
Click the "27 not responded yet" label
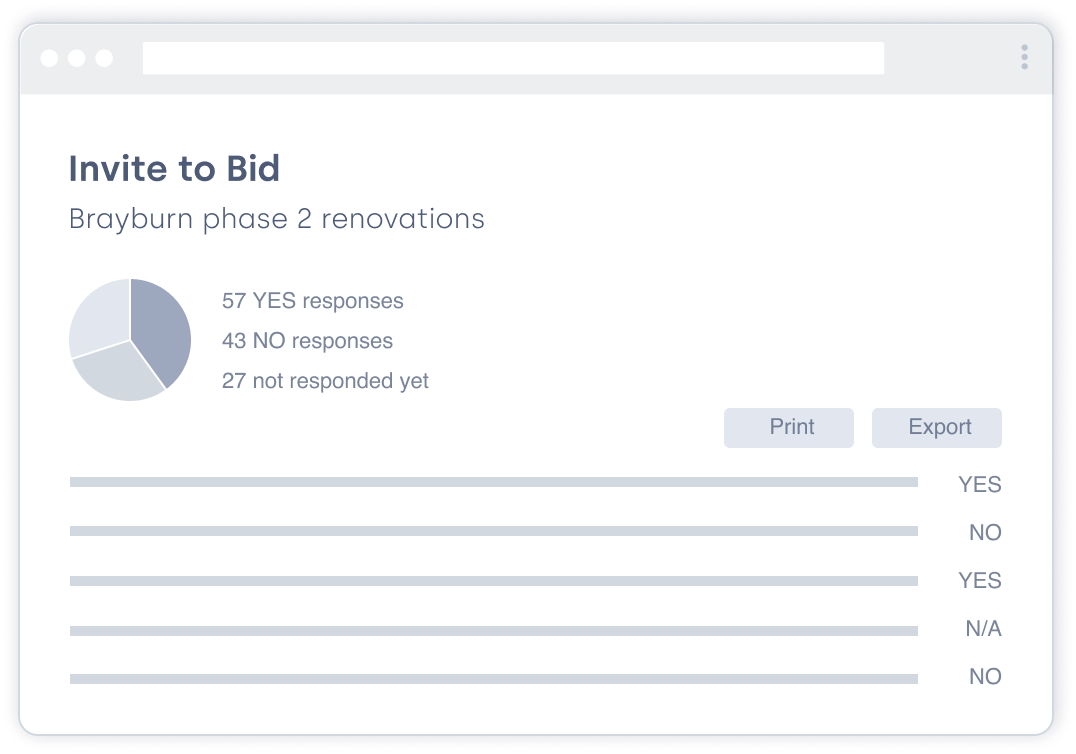pos(325,381)
